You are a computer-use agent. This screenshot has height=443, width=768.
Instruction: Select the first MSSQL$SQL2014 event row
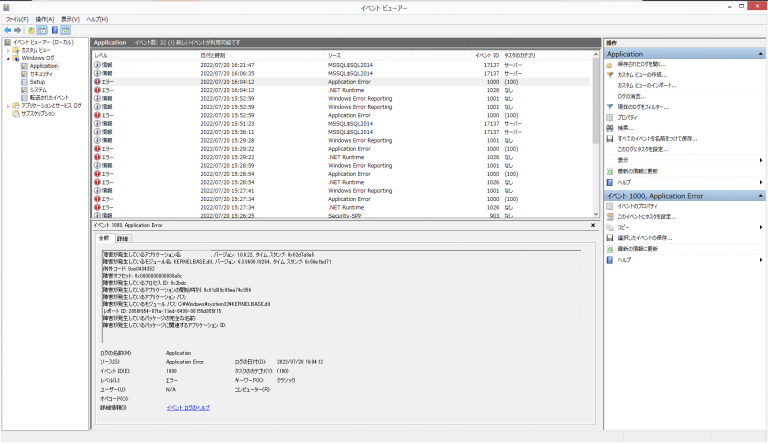click(x=350, y=64)
